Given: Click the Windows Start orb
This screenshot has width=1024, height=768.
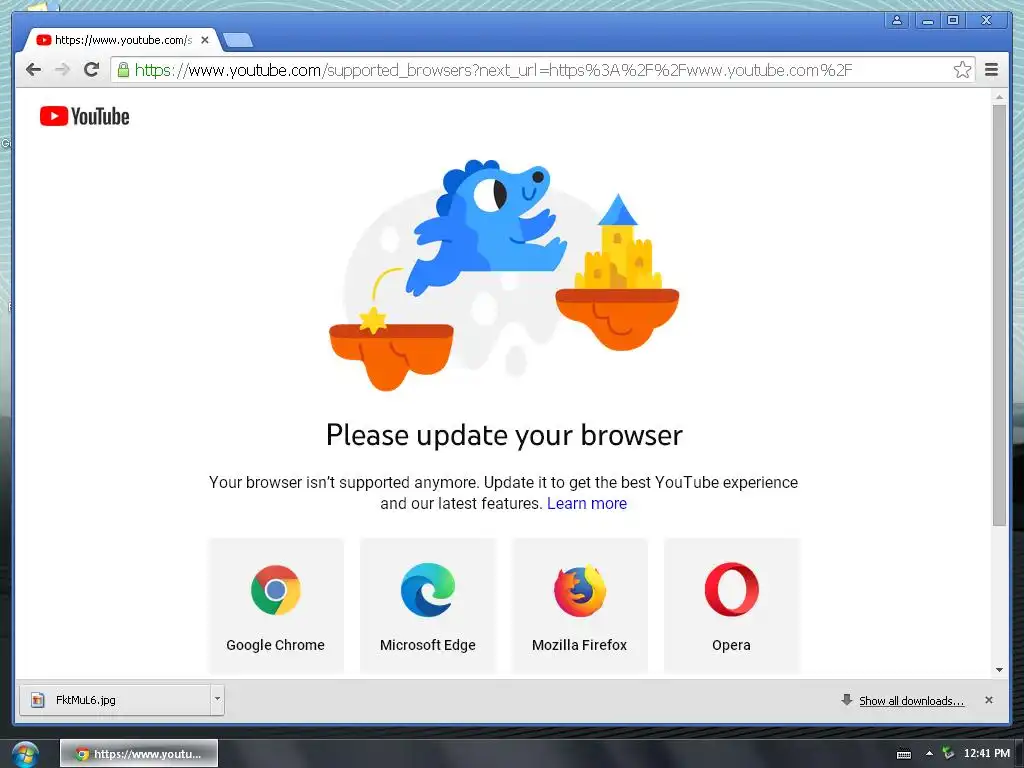Looking at the screenshot, I should tap(25, 754).
